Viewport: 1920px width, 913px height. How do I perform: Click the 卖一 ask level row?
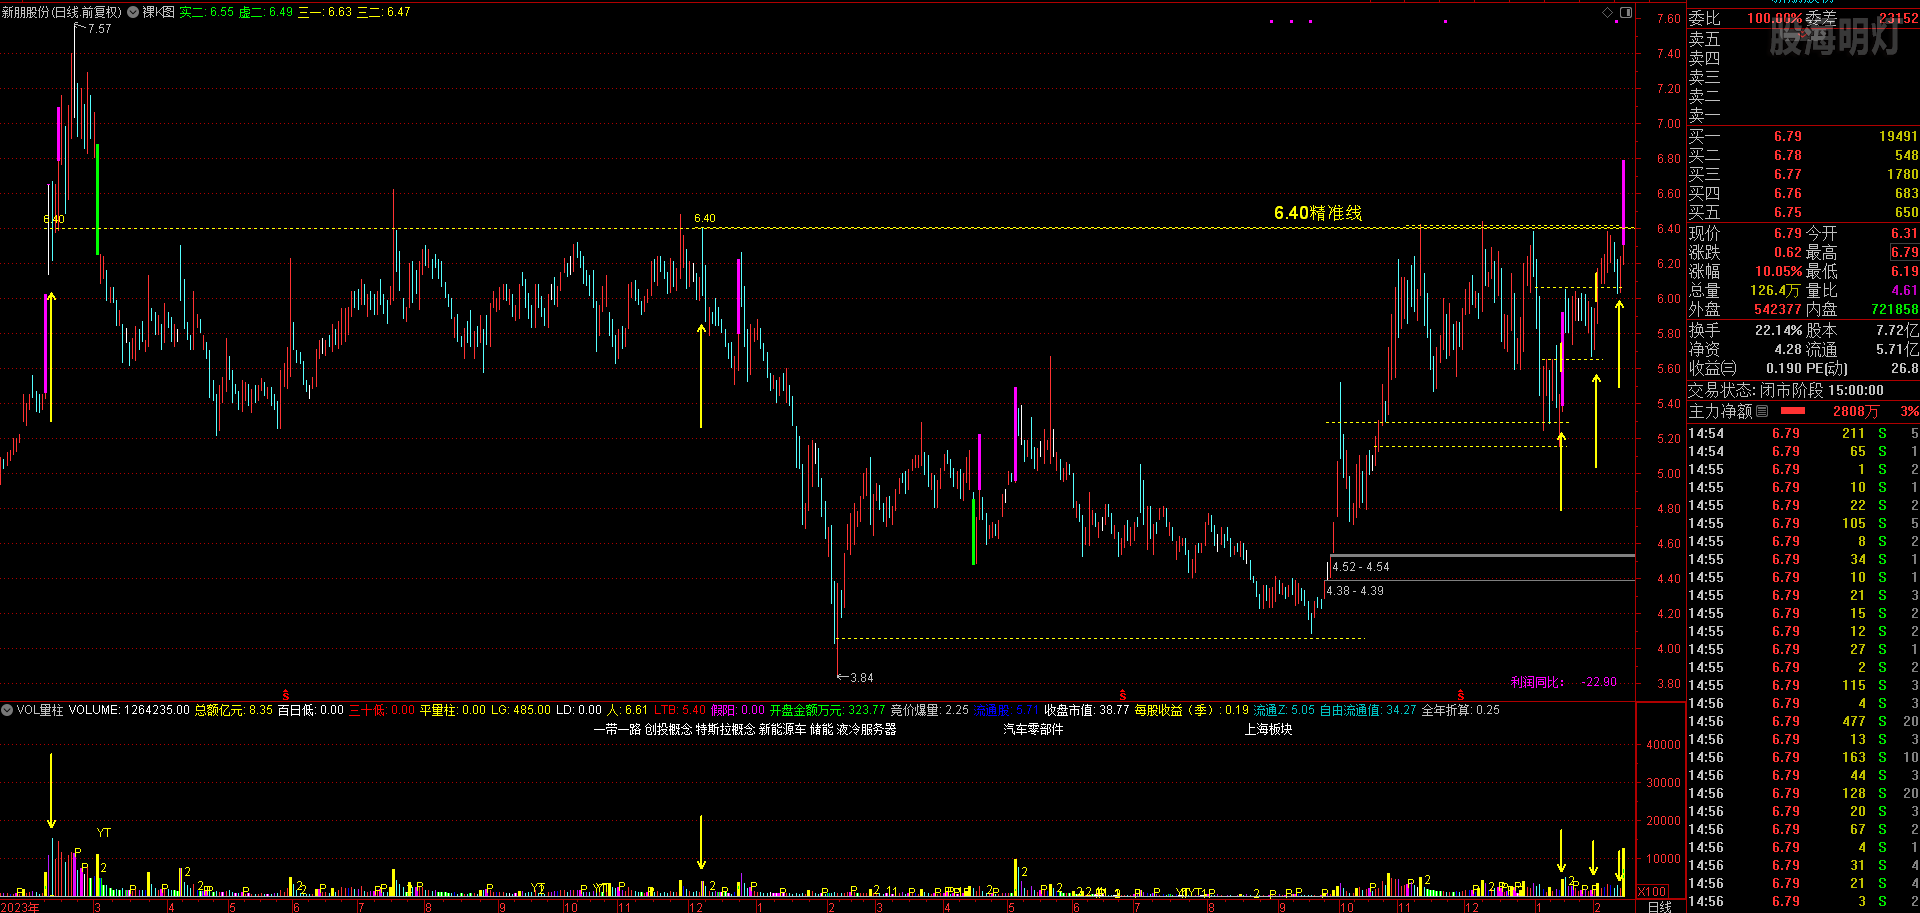pyautogui.click(x=1803, y=115)
